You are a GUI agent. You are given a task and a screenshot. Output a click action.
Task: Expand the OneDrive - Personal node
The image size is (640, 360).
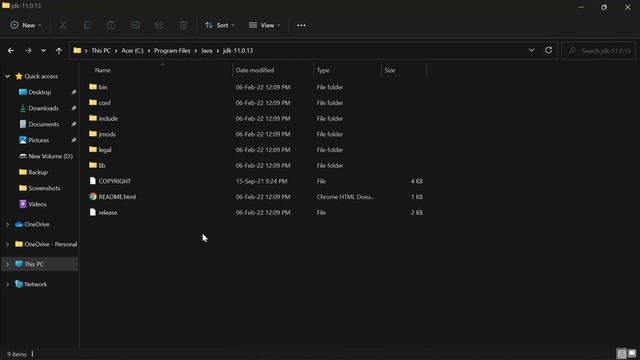7,244
